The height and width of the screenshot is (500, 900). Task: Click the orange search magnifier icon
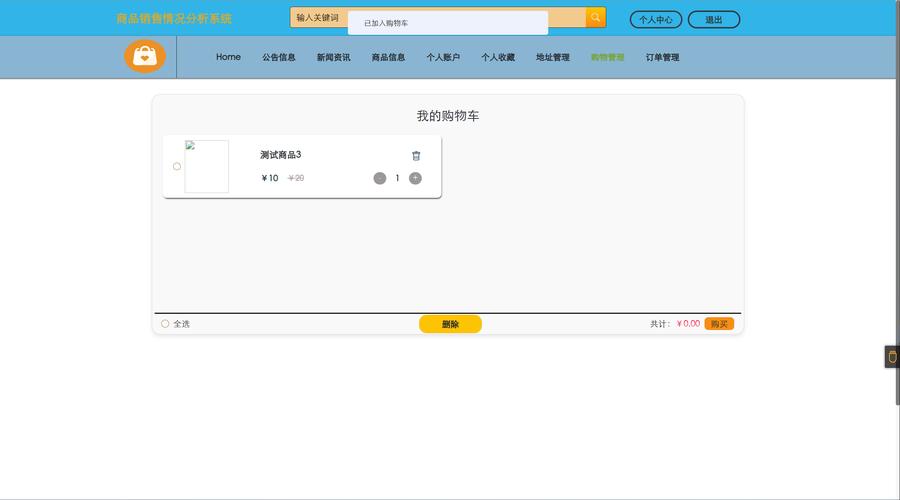[x=595, y=18]
